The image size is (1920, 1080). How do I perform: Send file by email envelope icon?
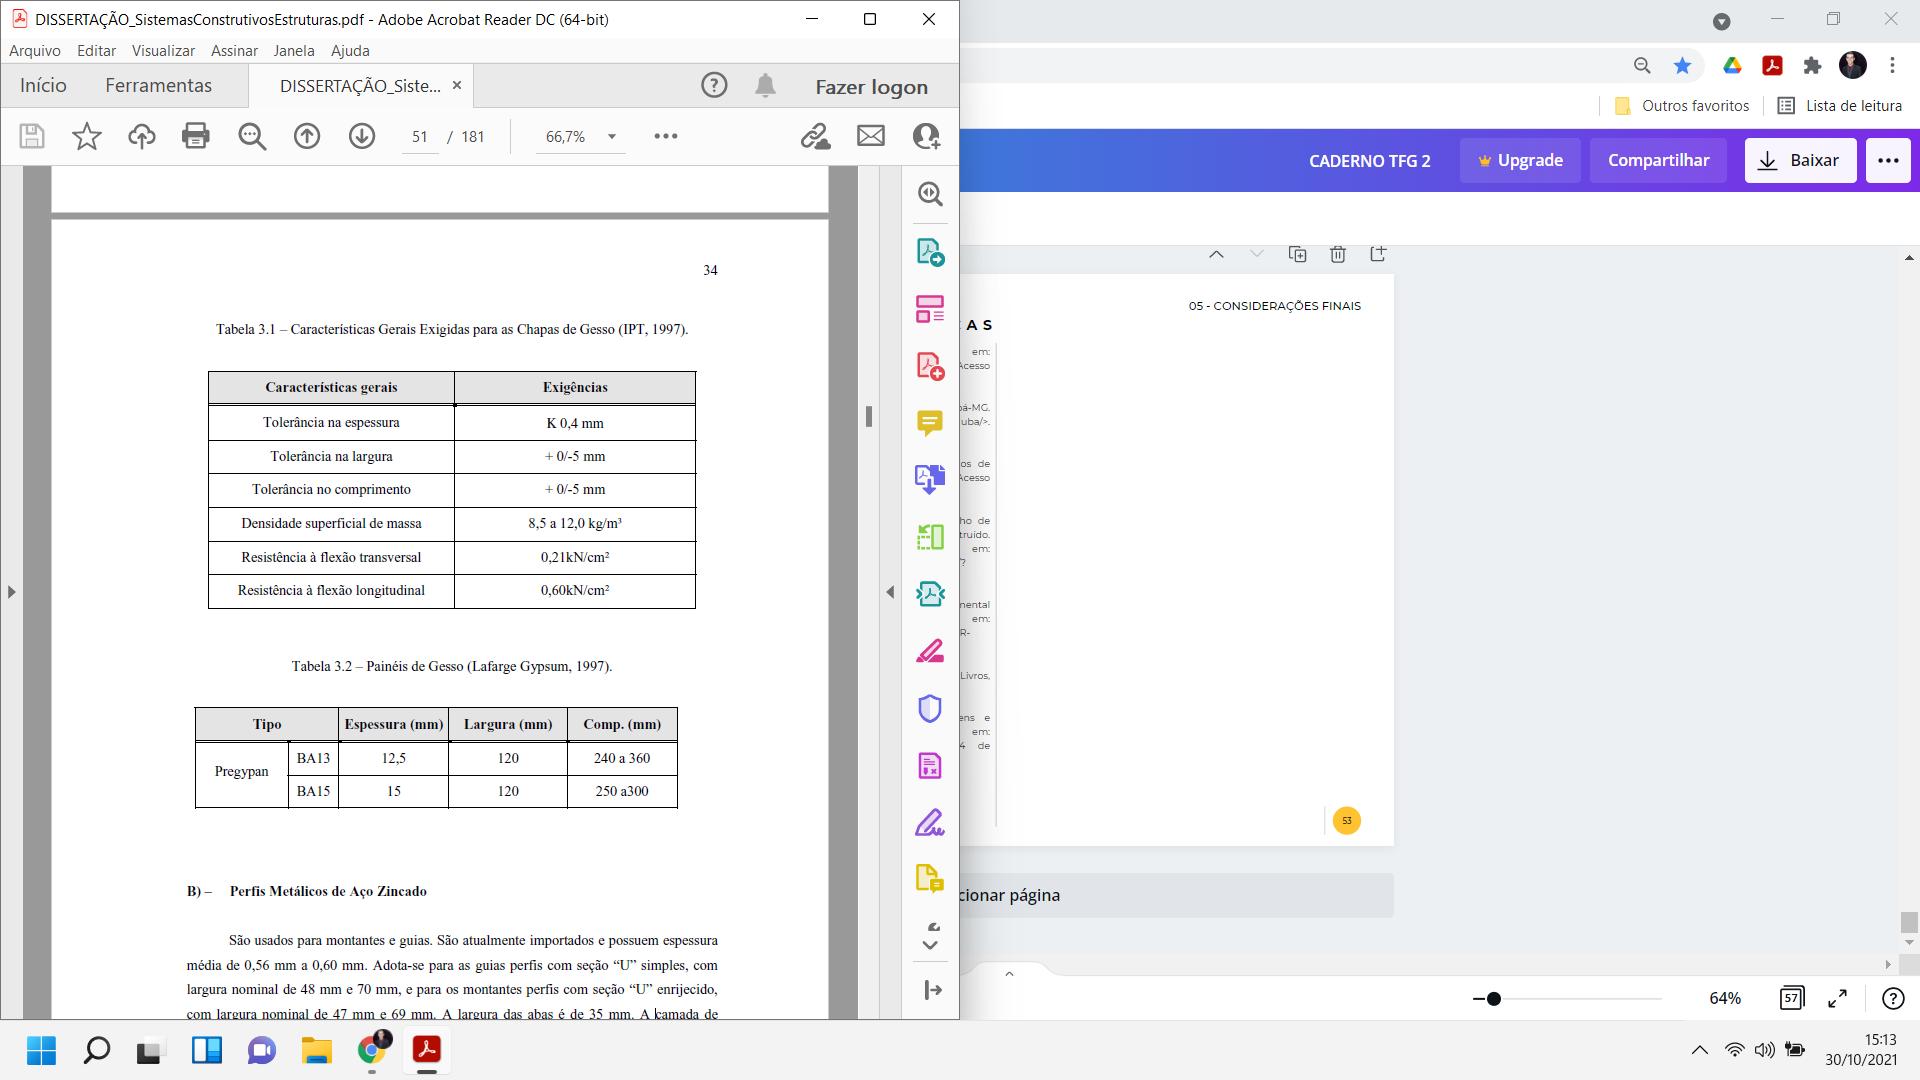(870, 136)
